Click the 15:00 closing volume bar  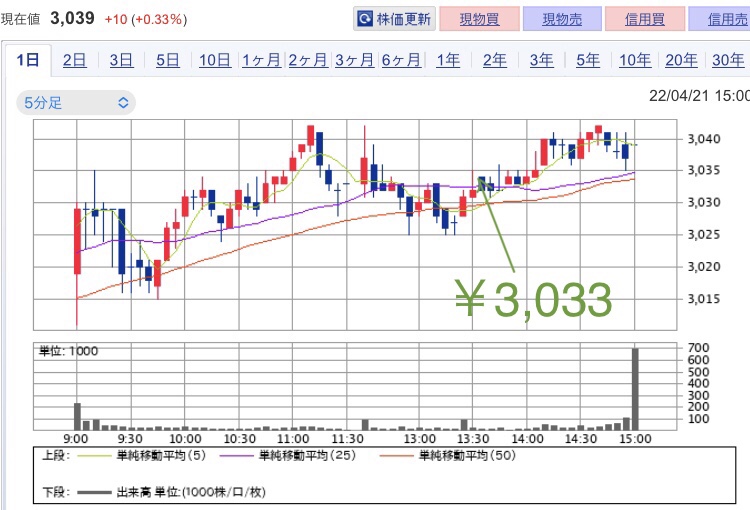pos(635,389)
